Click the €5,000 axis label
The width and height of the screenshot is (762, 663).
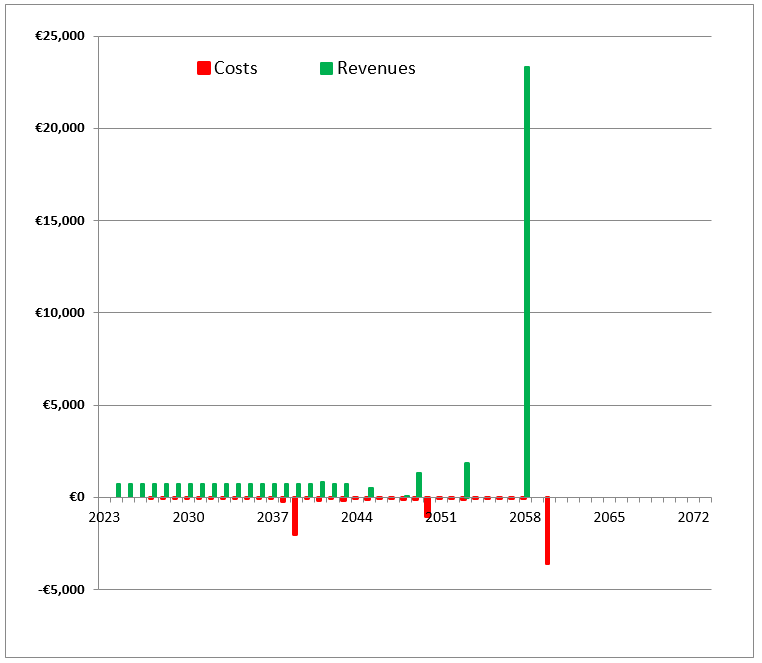pos(64,405)
